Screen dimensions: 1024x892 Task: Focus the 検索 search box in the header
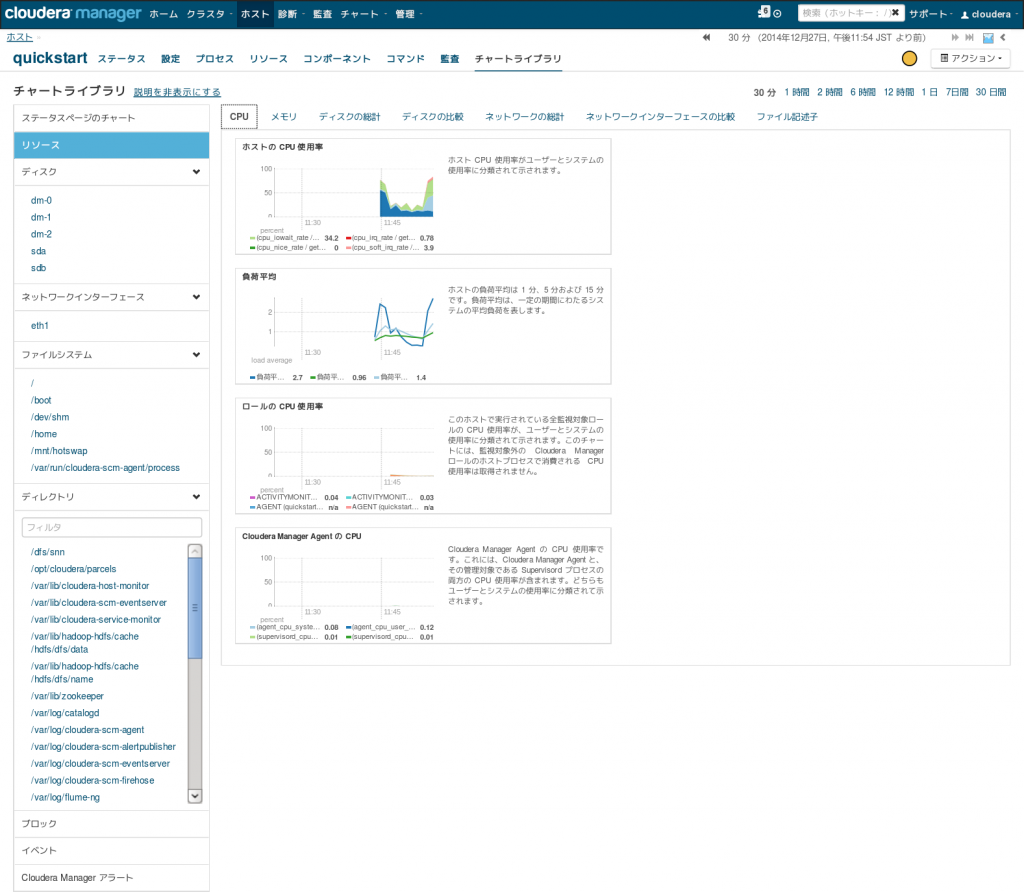844,13
